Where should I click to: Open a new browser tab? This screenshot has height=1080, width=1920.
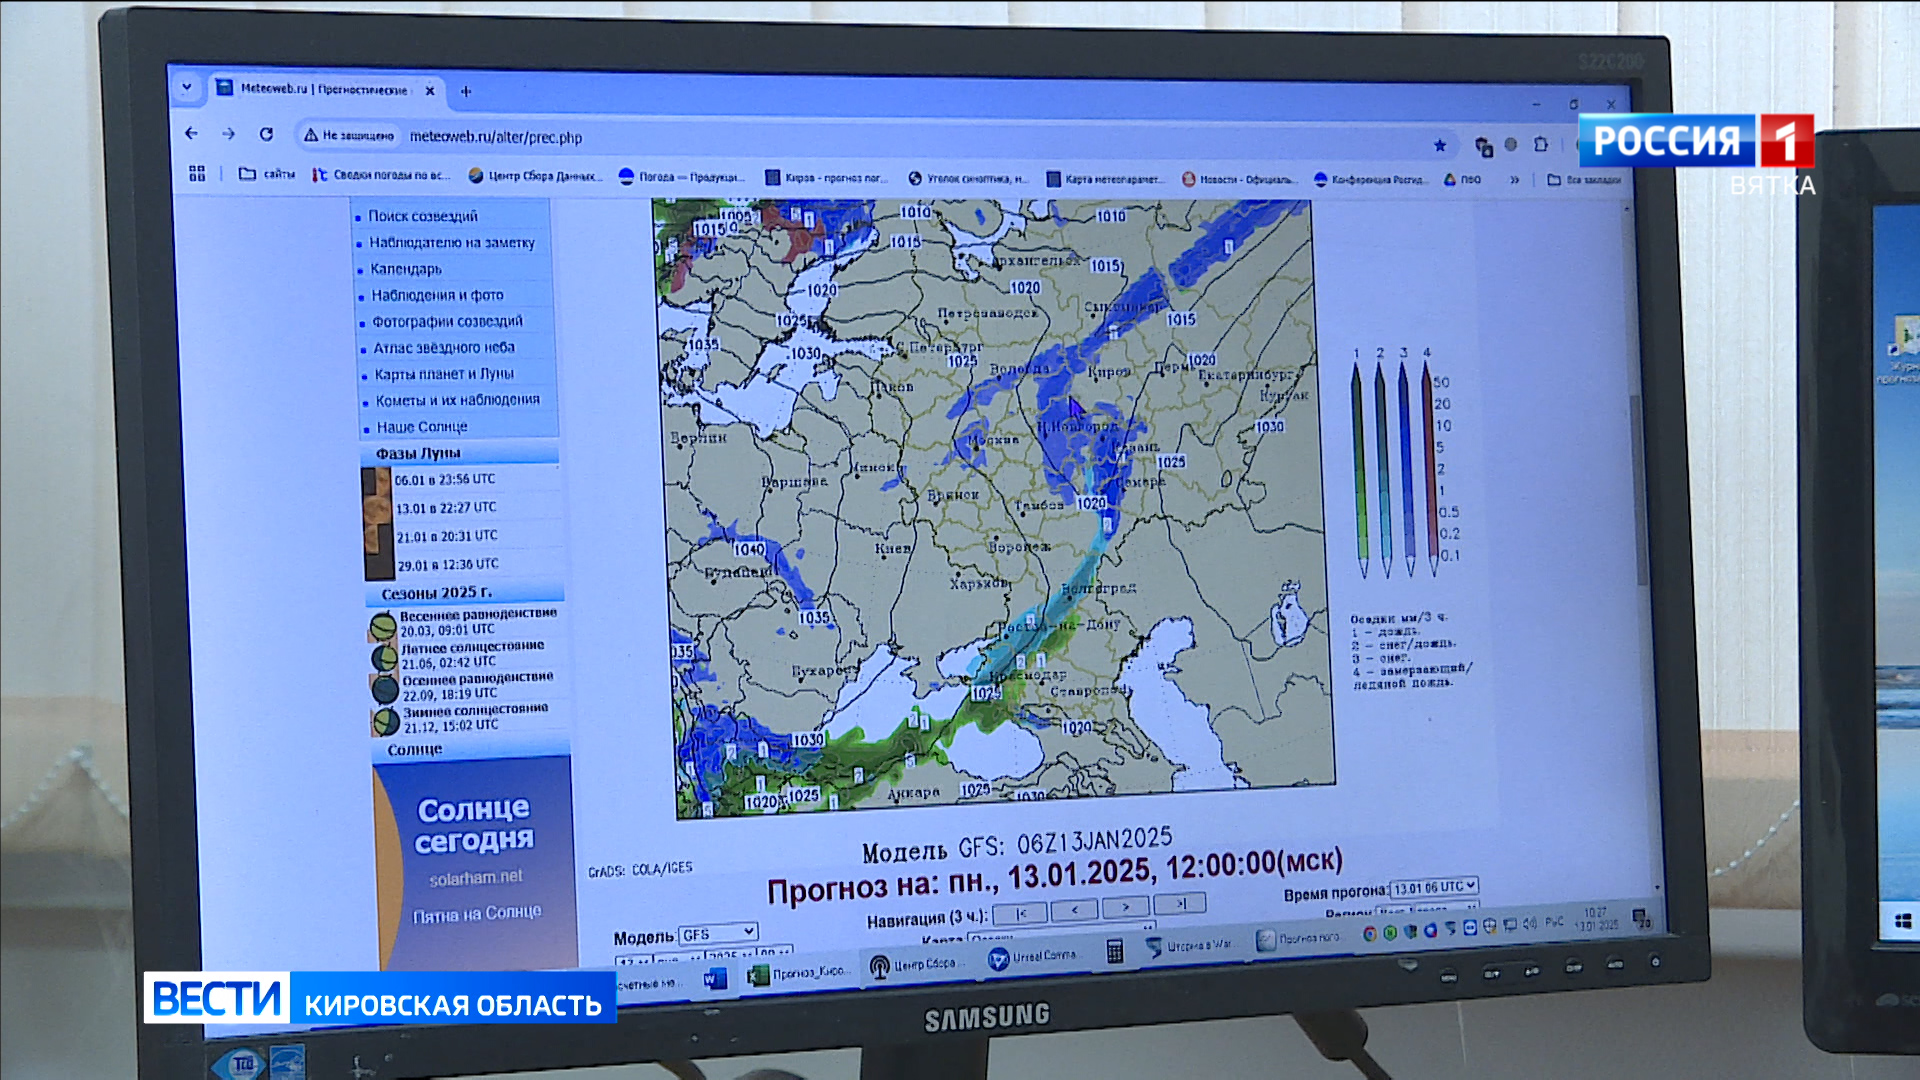pos(466,91)
